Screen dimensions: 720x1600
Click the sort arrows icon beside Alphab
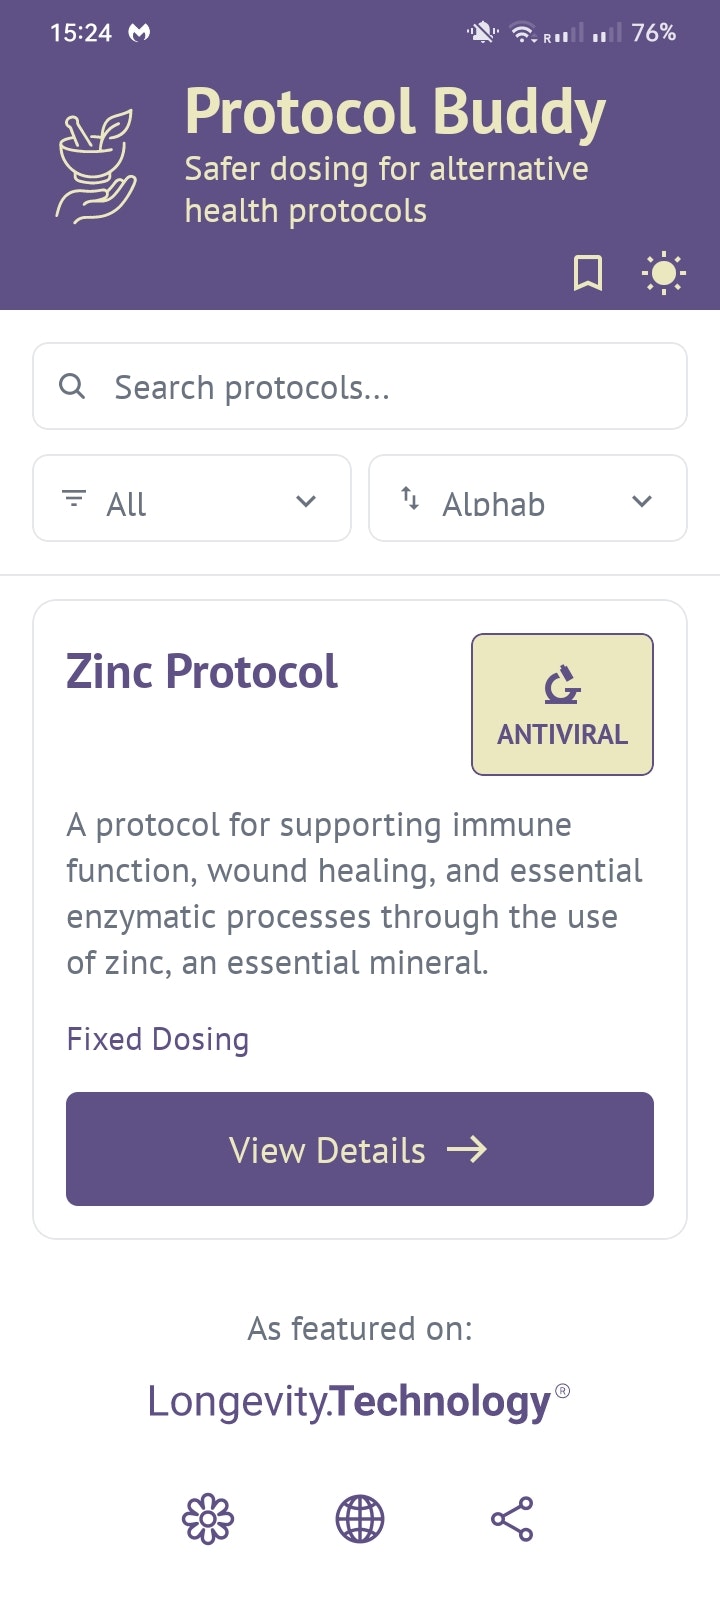pyautogui.click(x=411, y=498)
